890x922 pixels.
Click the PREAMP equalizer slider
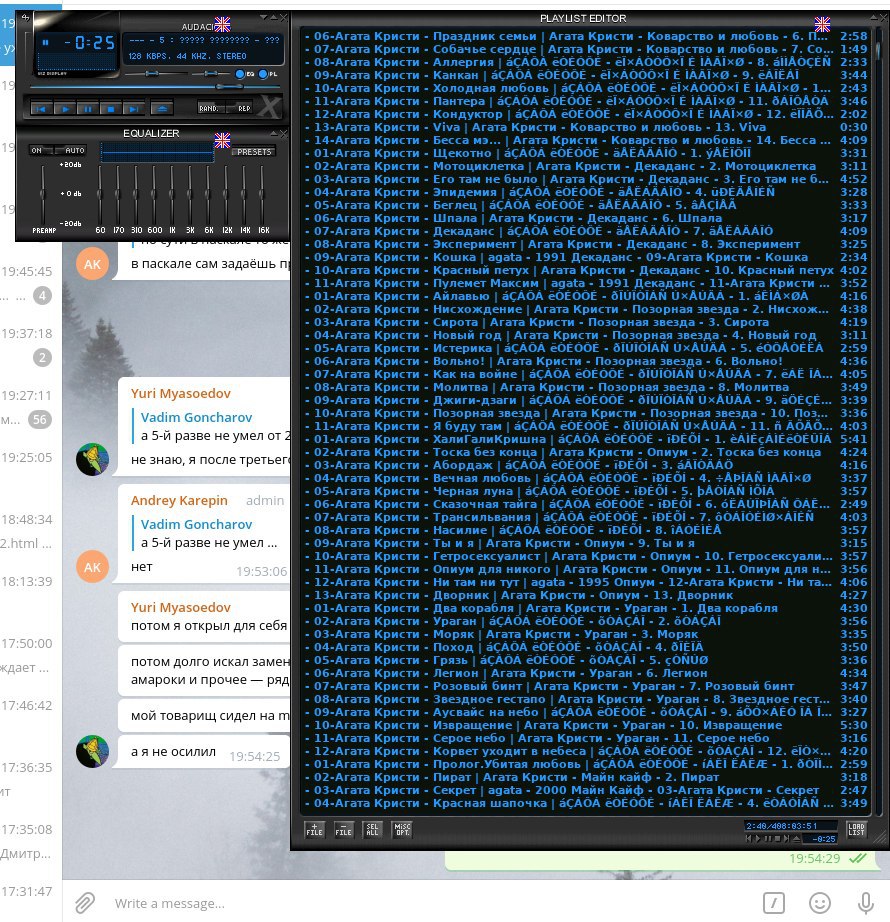coord(43,193)
